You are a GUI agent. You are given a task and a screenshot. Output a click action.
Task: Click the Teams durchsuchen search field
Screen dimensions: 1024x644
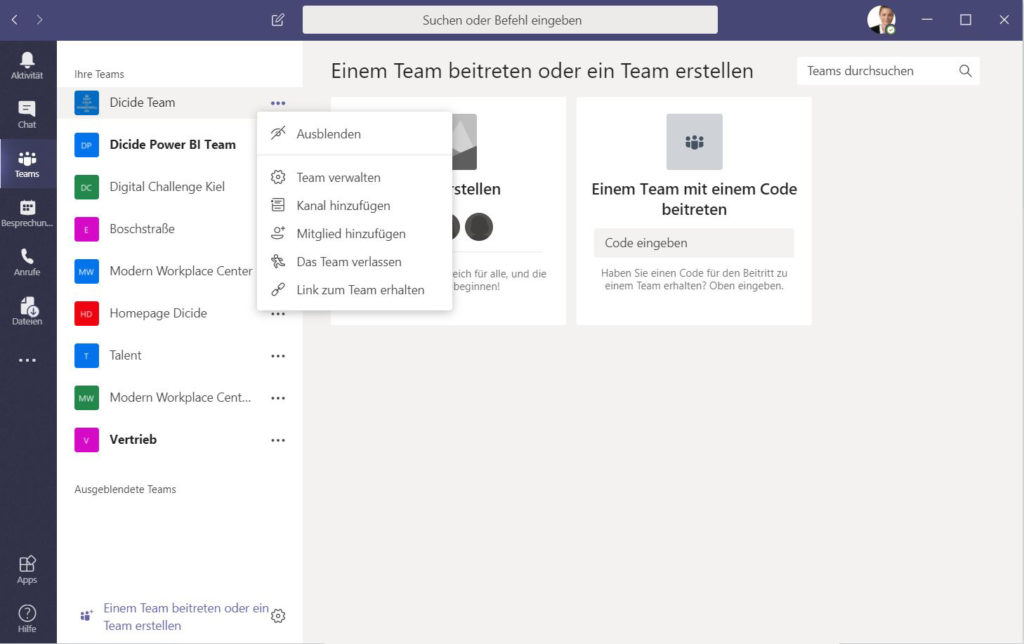click(888, 71)
